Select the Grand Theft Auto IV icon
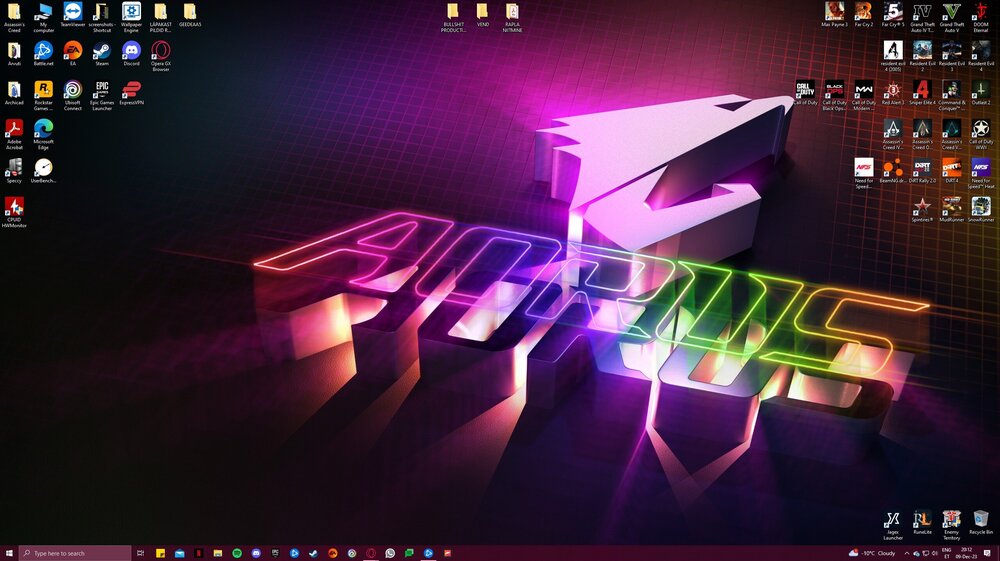1000x561 pixels. 922,17
